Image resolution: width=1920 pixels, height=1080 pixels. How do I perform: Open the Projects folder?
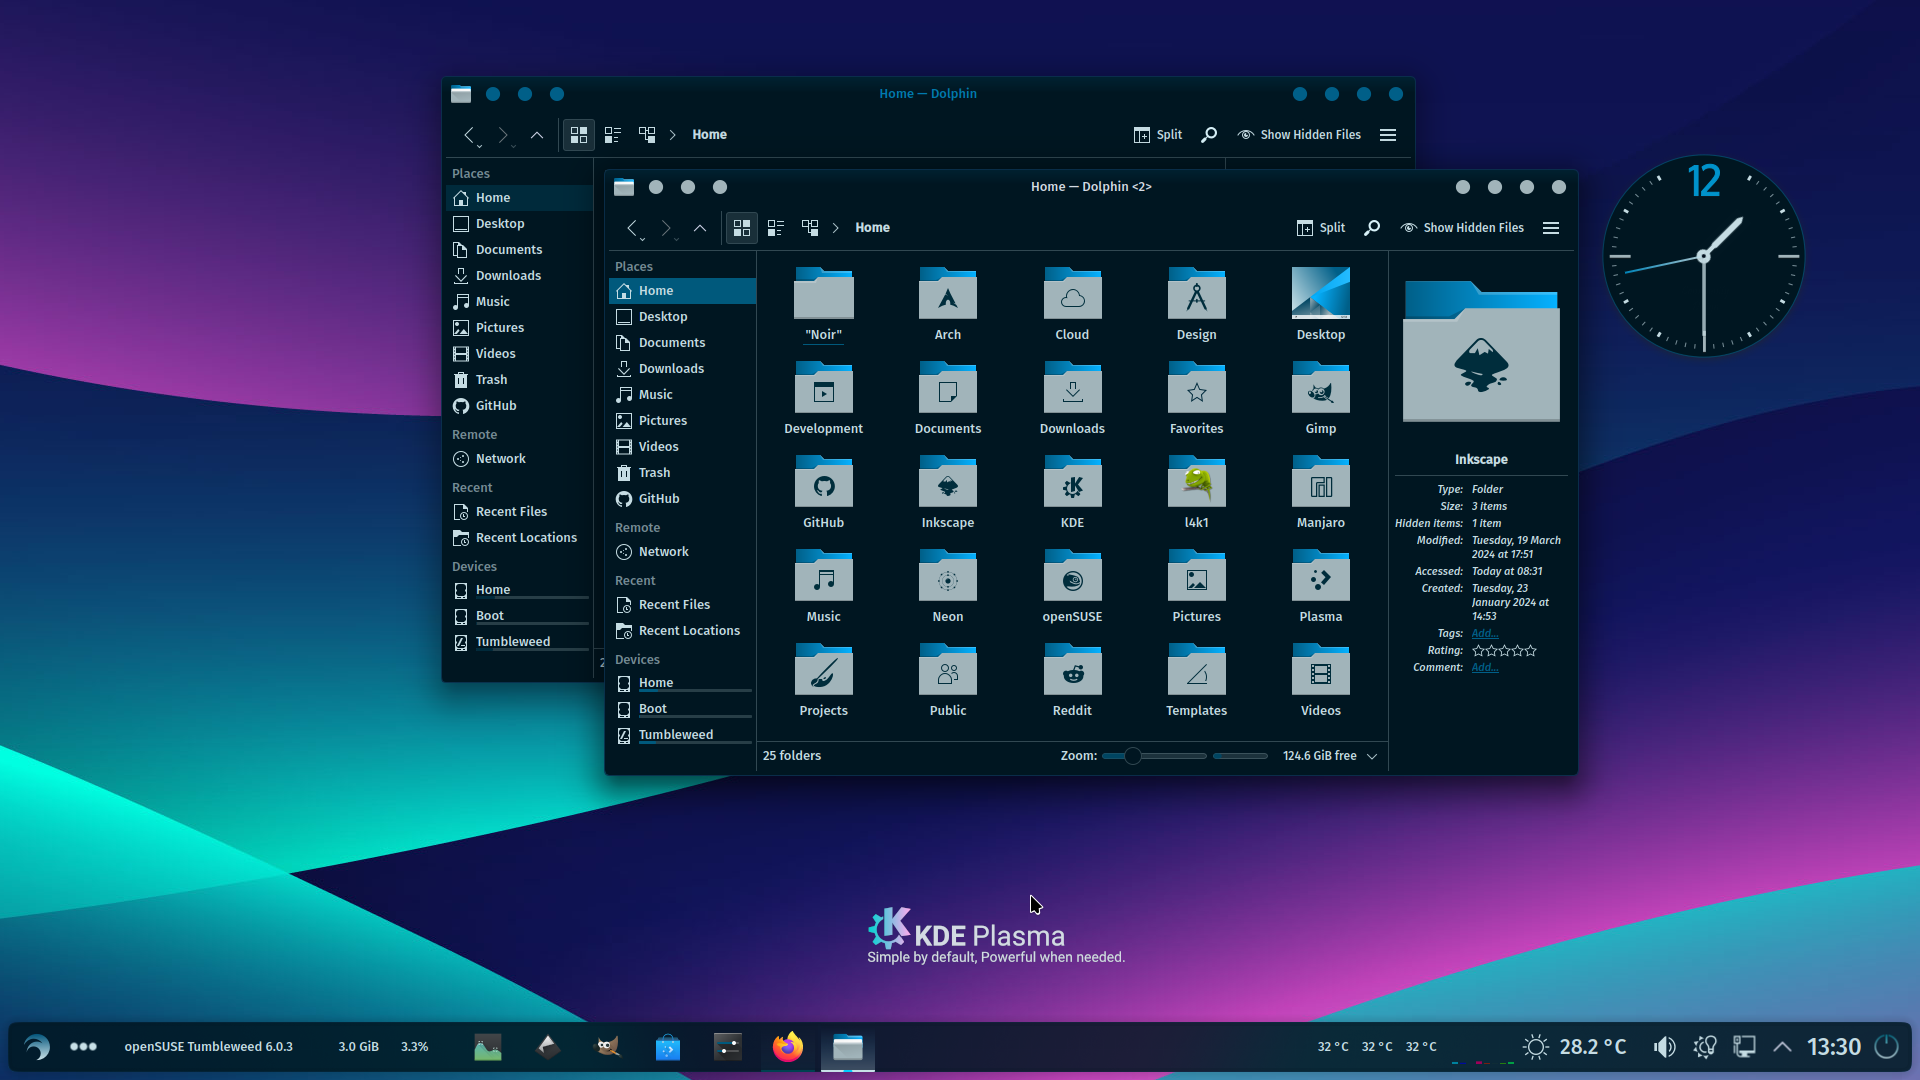(823, 680)
